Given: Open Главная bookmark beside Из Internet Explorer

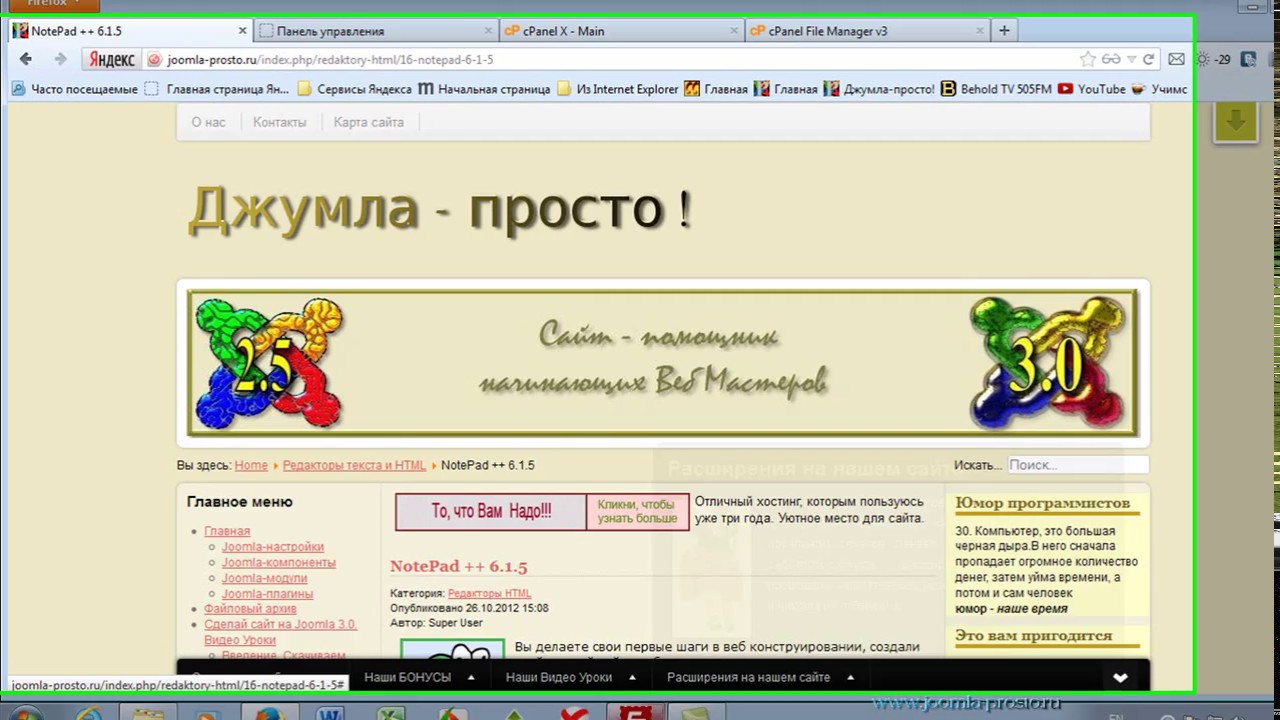Looking at the screenshot, I should coord(716,89).
